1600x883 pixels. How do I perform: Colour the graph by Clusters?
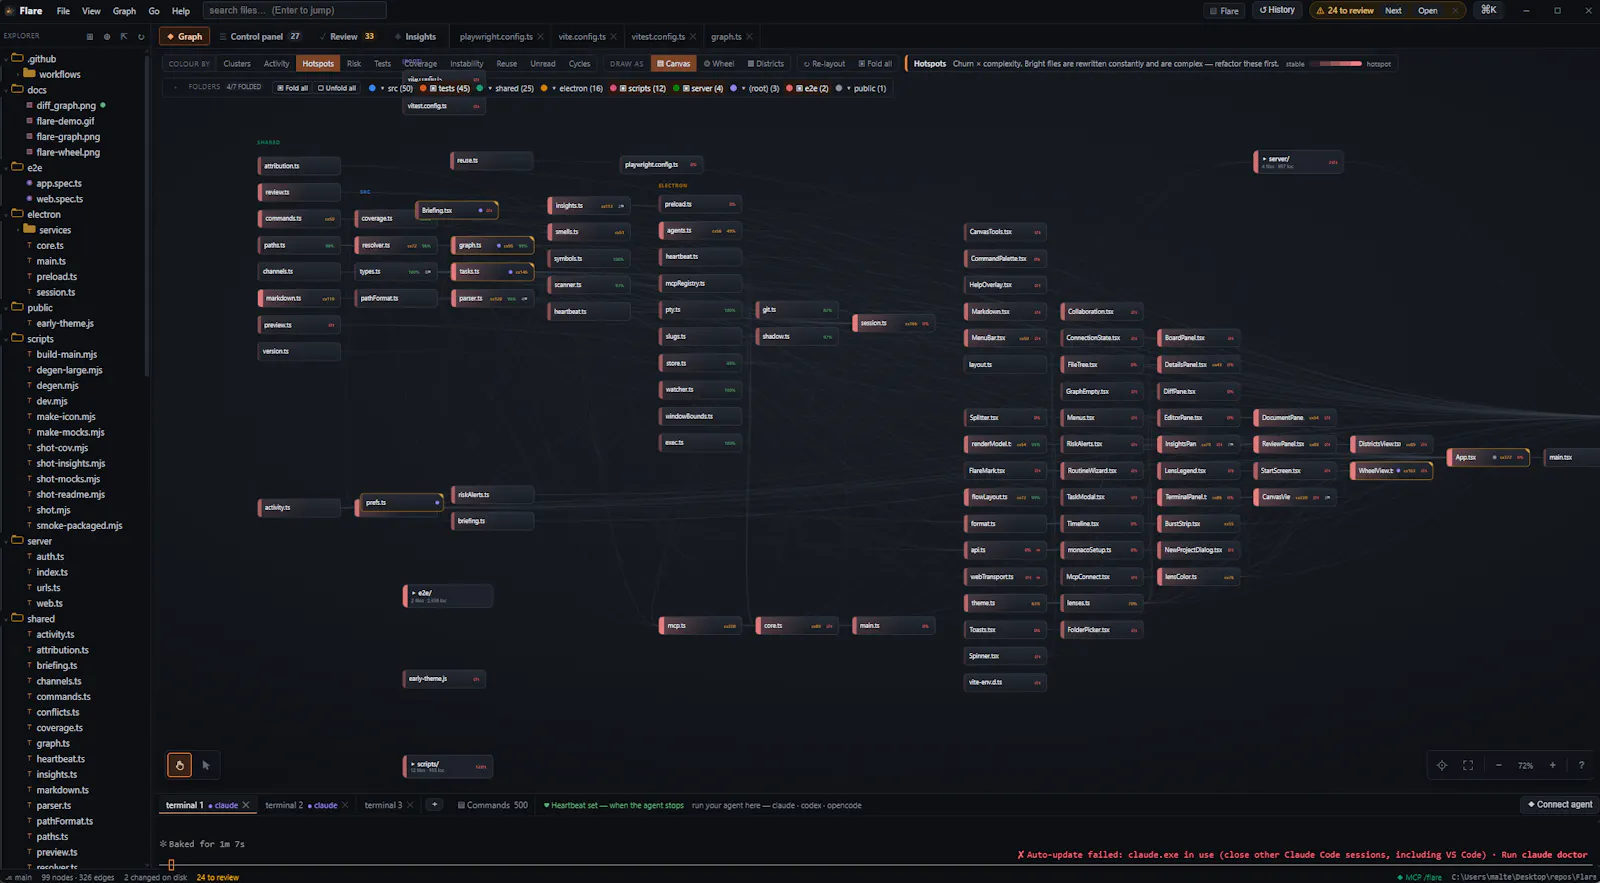pos(237,63)
